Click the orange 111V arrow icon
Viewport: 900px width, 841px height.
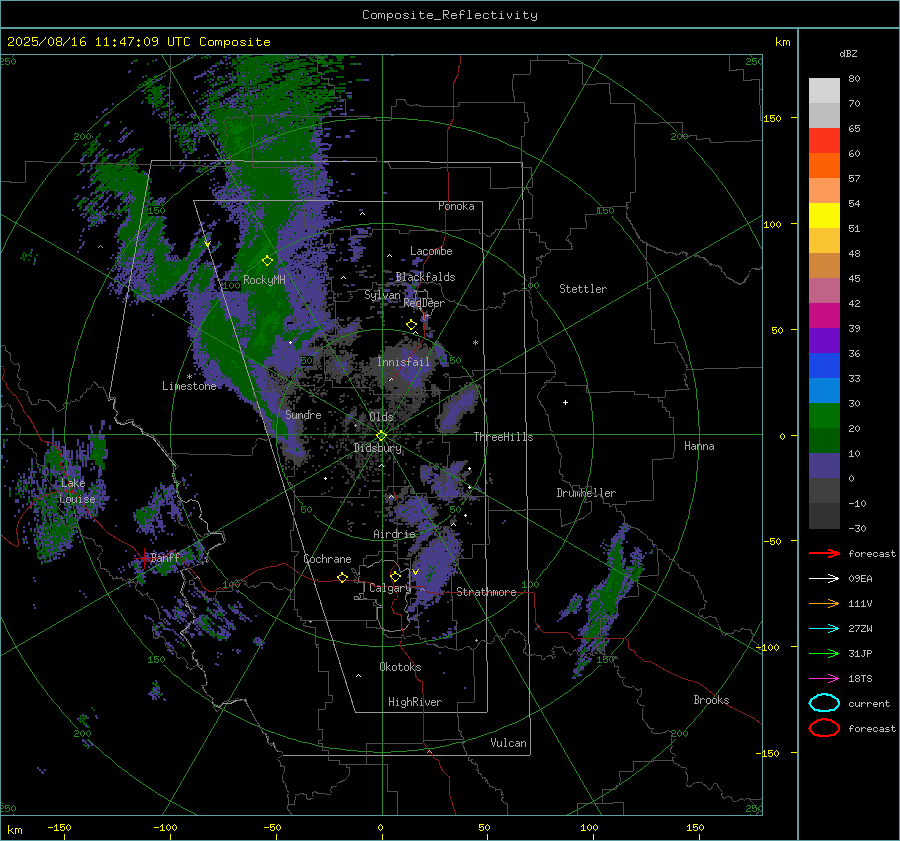pyautogui.click(x=824, y=603)
